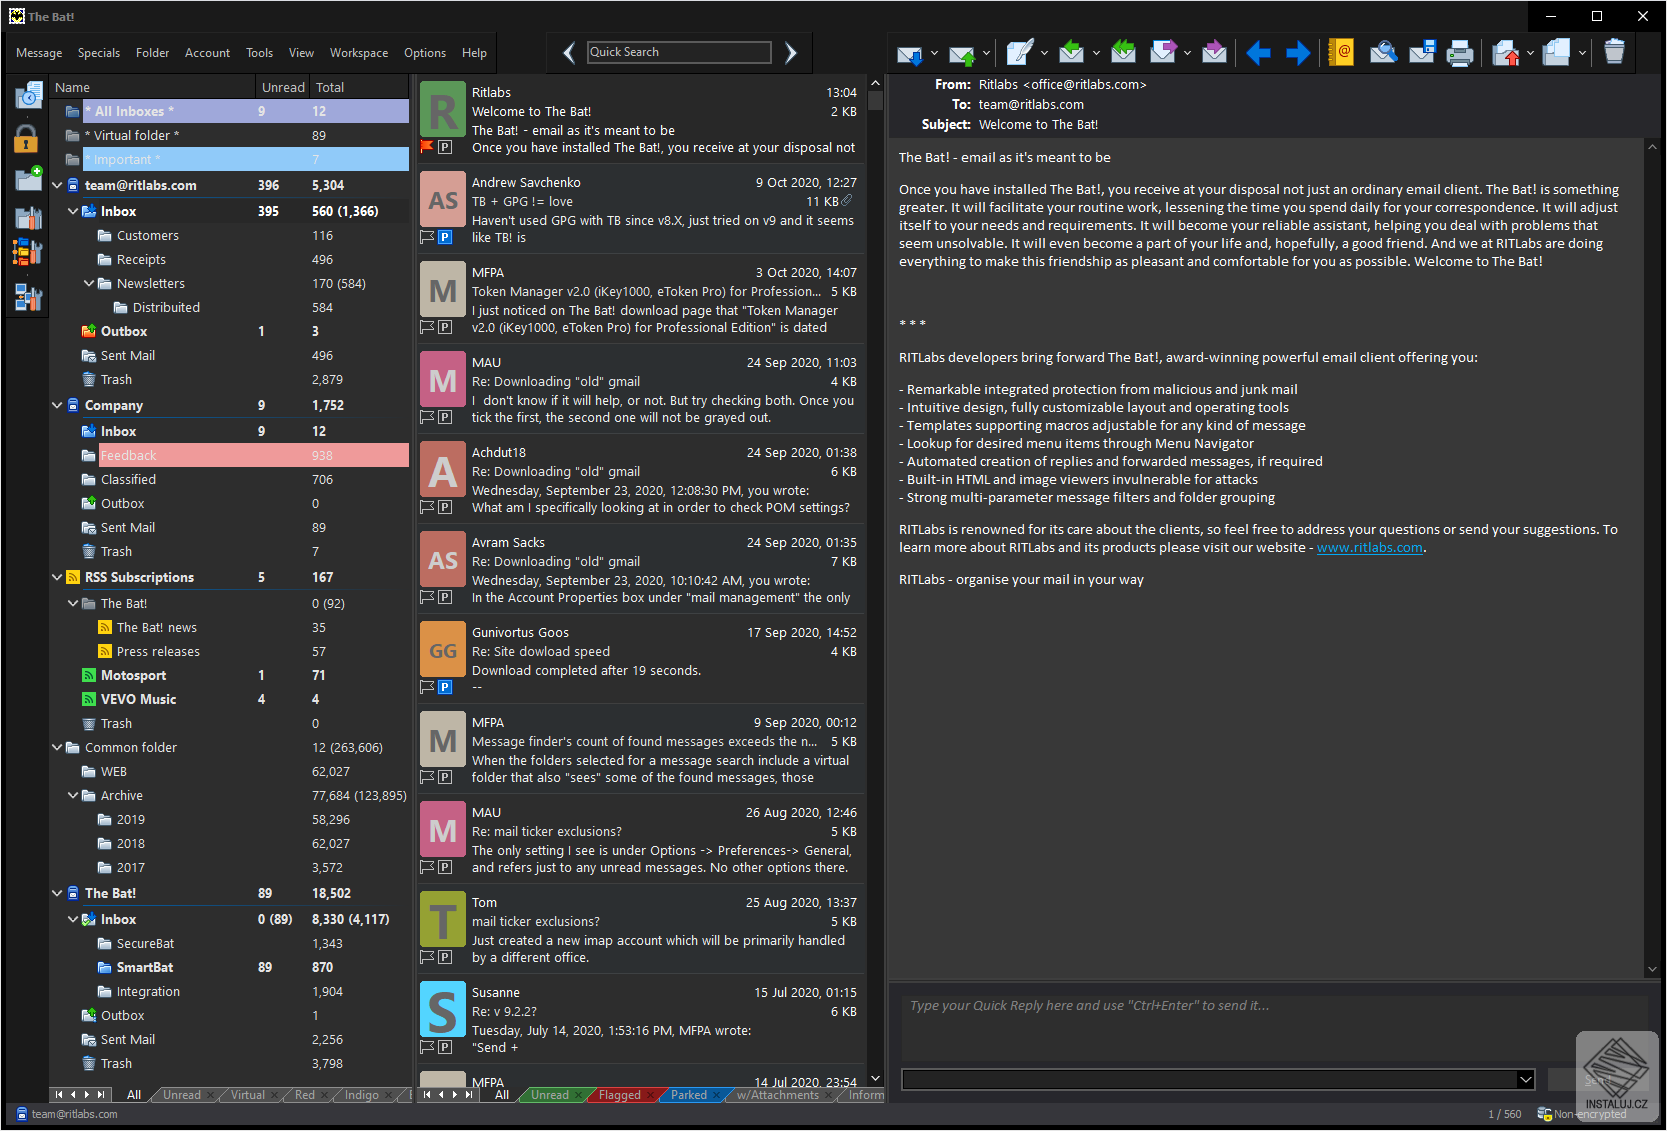
Task: Toggle flag on Andrew Savchenko message
Action: (x=427, y=237)
